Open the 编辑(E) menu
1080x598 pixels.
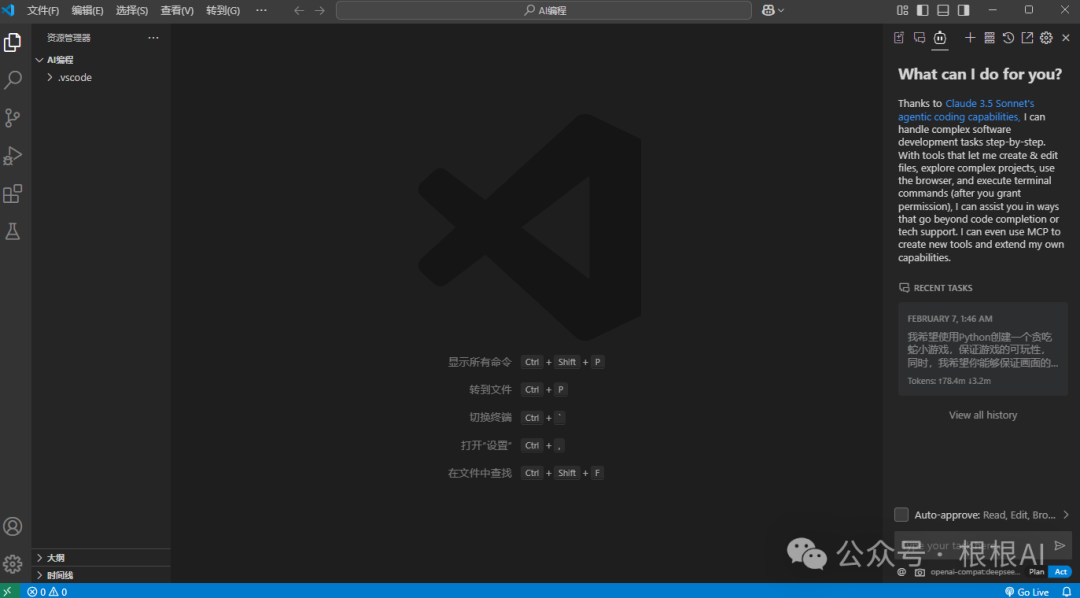coord(87,10)
